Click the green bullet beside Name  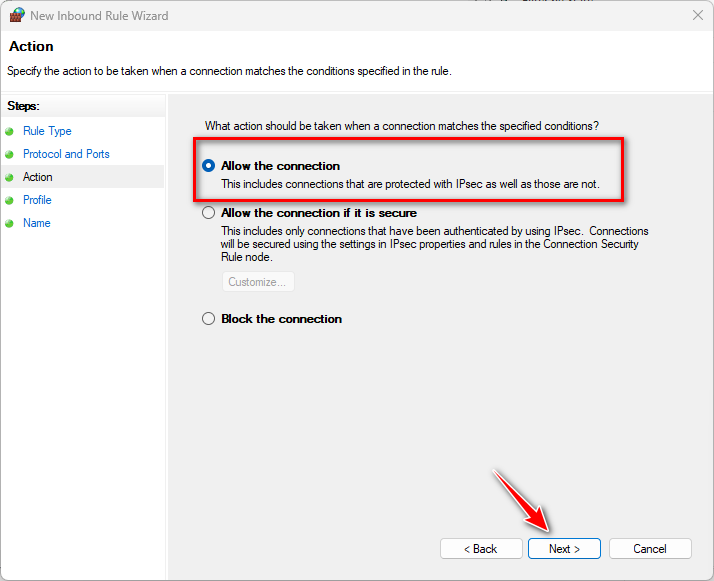pos(10,223)
